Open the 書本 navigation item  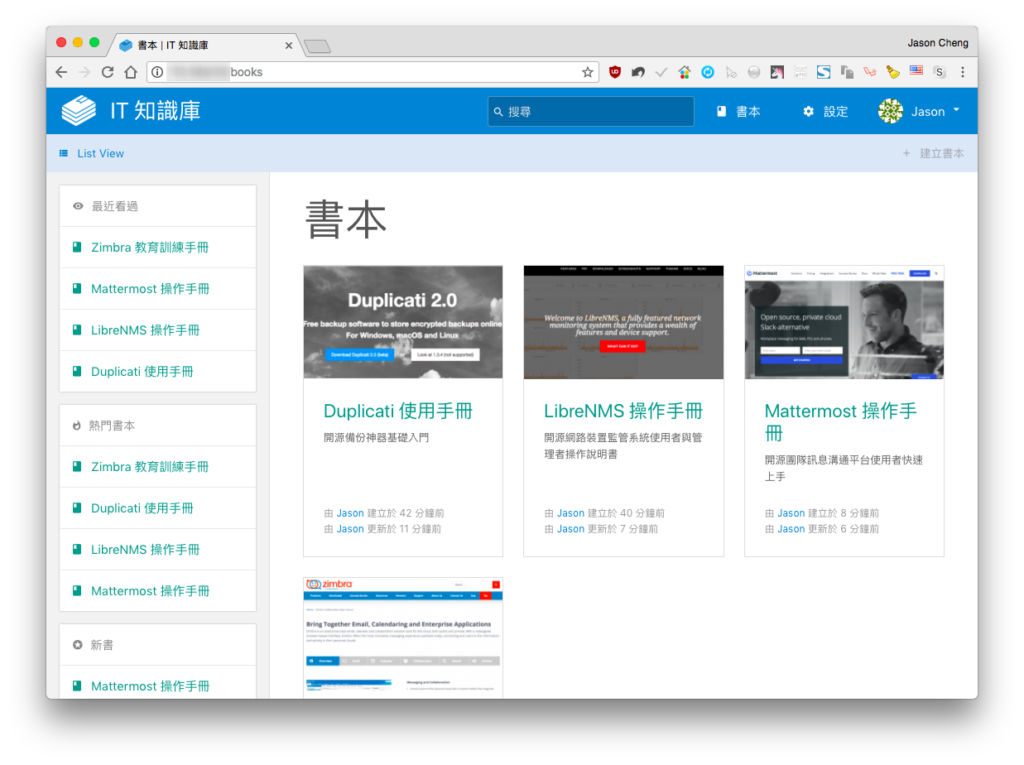[739, 112]
